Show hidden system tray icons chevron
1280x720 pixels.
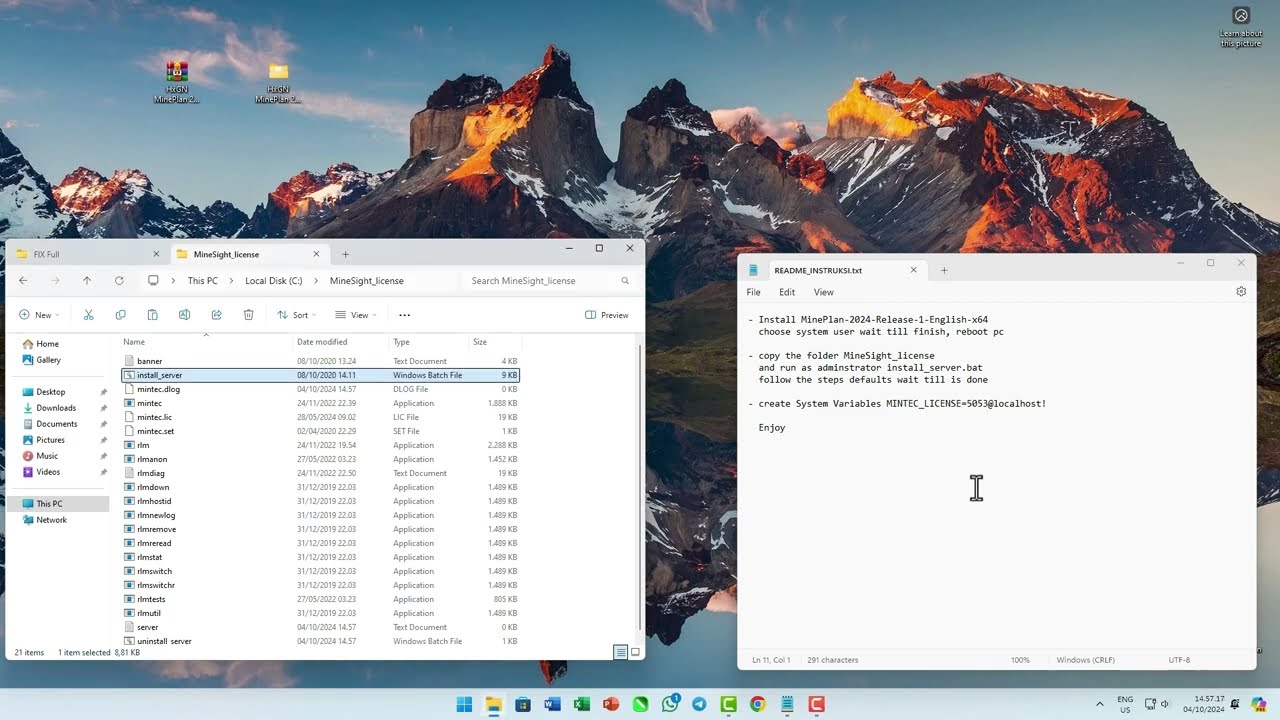1099,704
